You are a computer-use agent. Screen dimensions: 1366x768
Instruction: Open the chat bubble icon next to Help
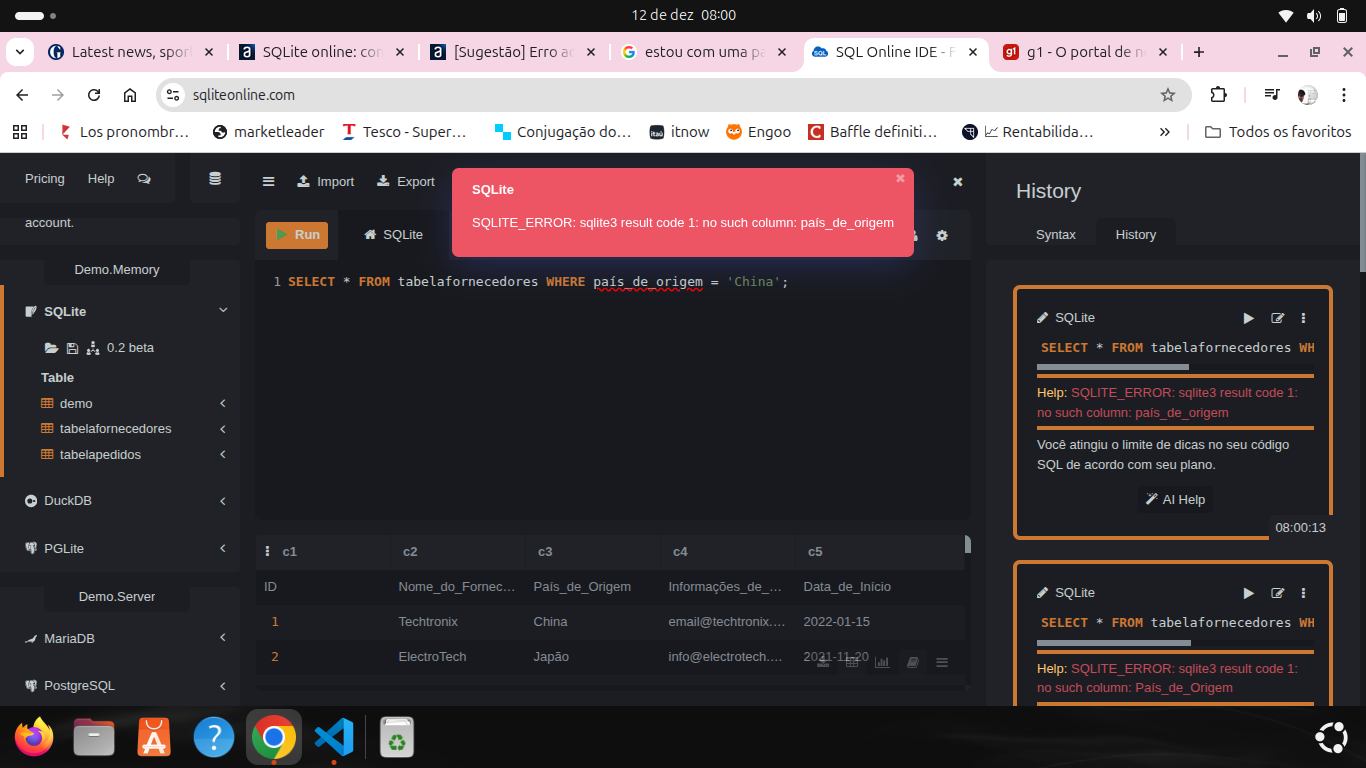pyautogui.click(x=144, y=179)
